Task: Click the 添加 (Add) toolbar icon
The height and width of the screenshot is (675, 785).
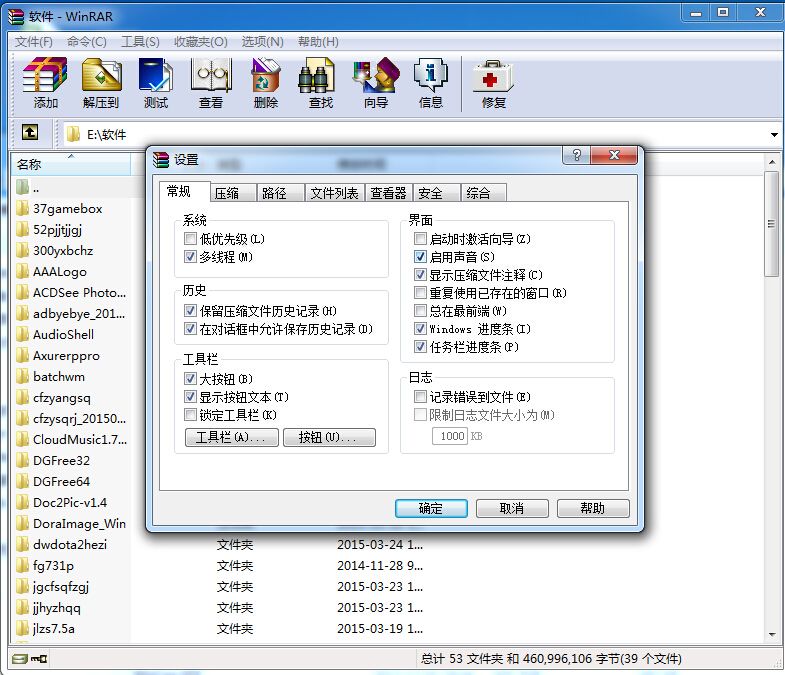Action: tap(45, 75)
